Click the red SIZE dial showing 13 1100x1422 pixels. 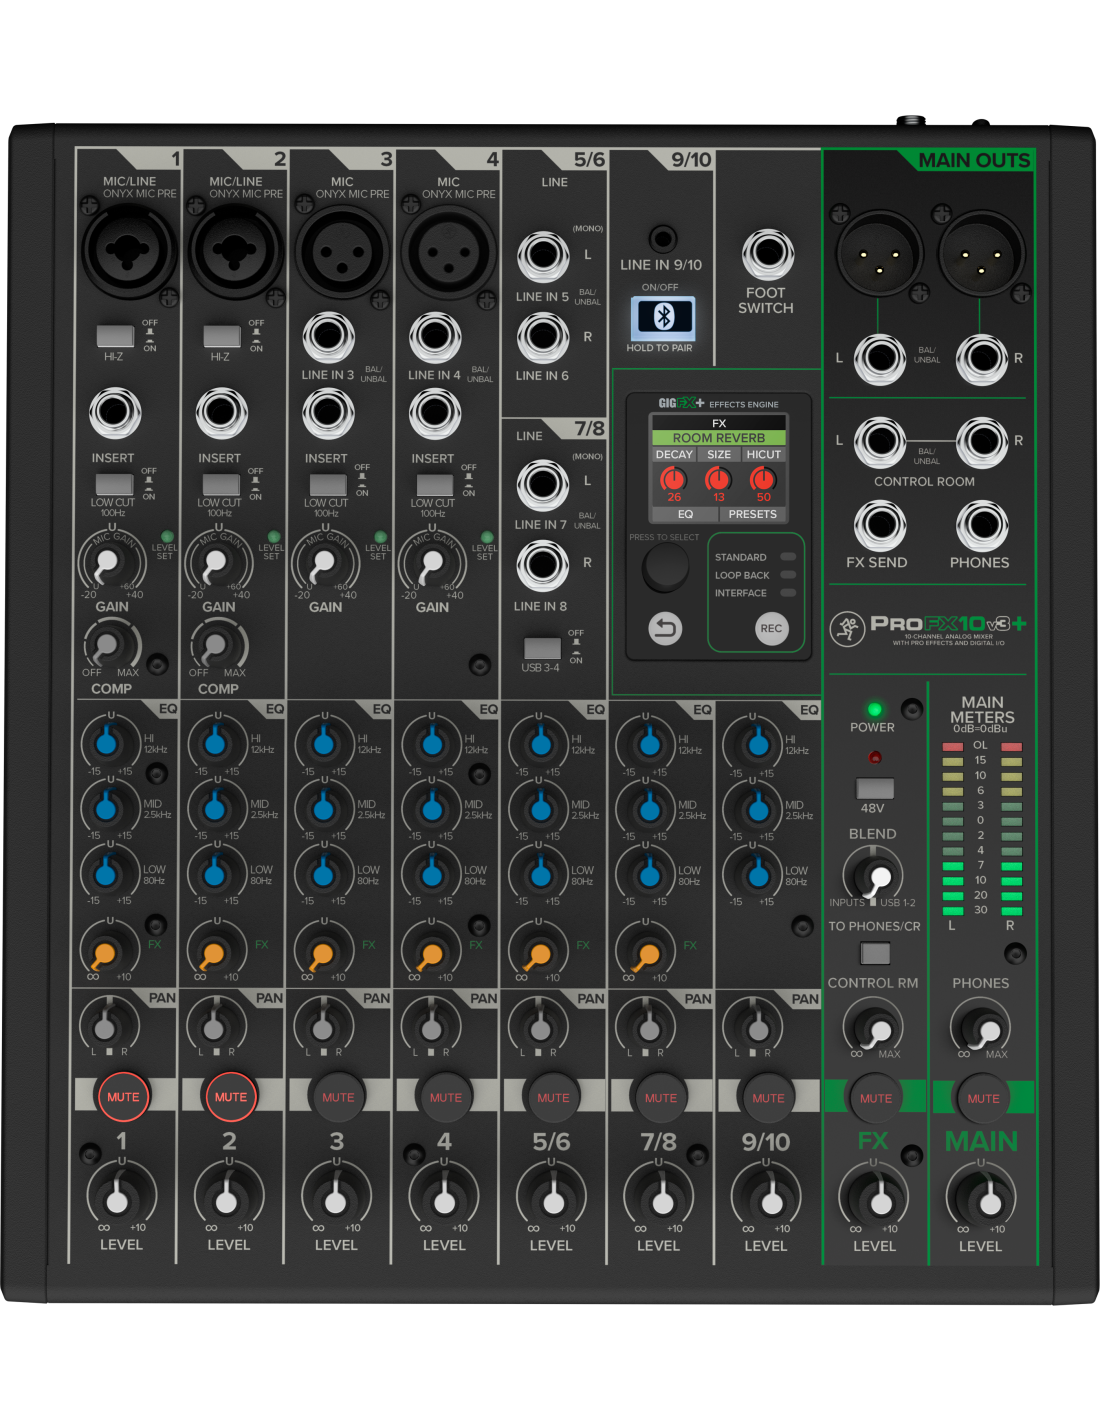click(x=718, y=479)
